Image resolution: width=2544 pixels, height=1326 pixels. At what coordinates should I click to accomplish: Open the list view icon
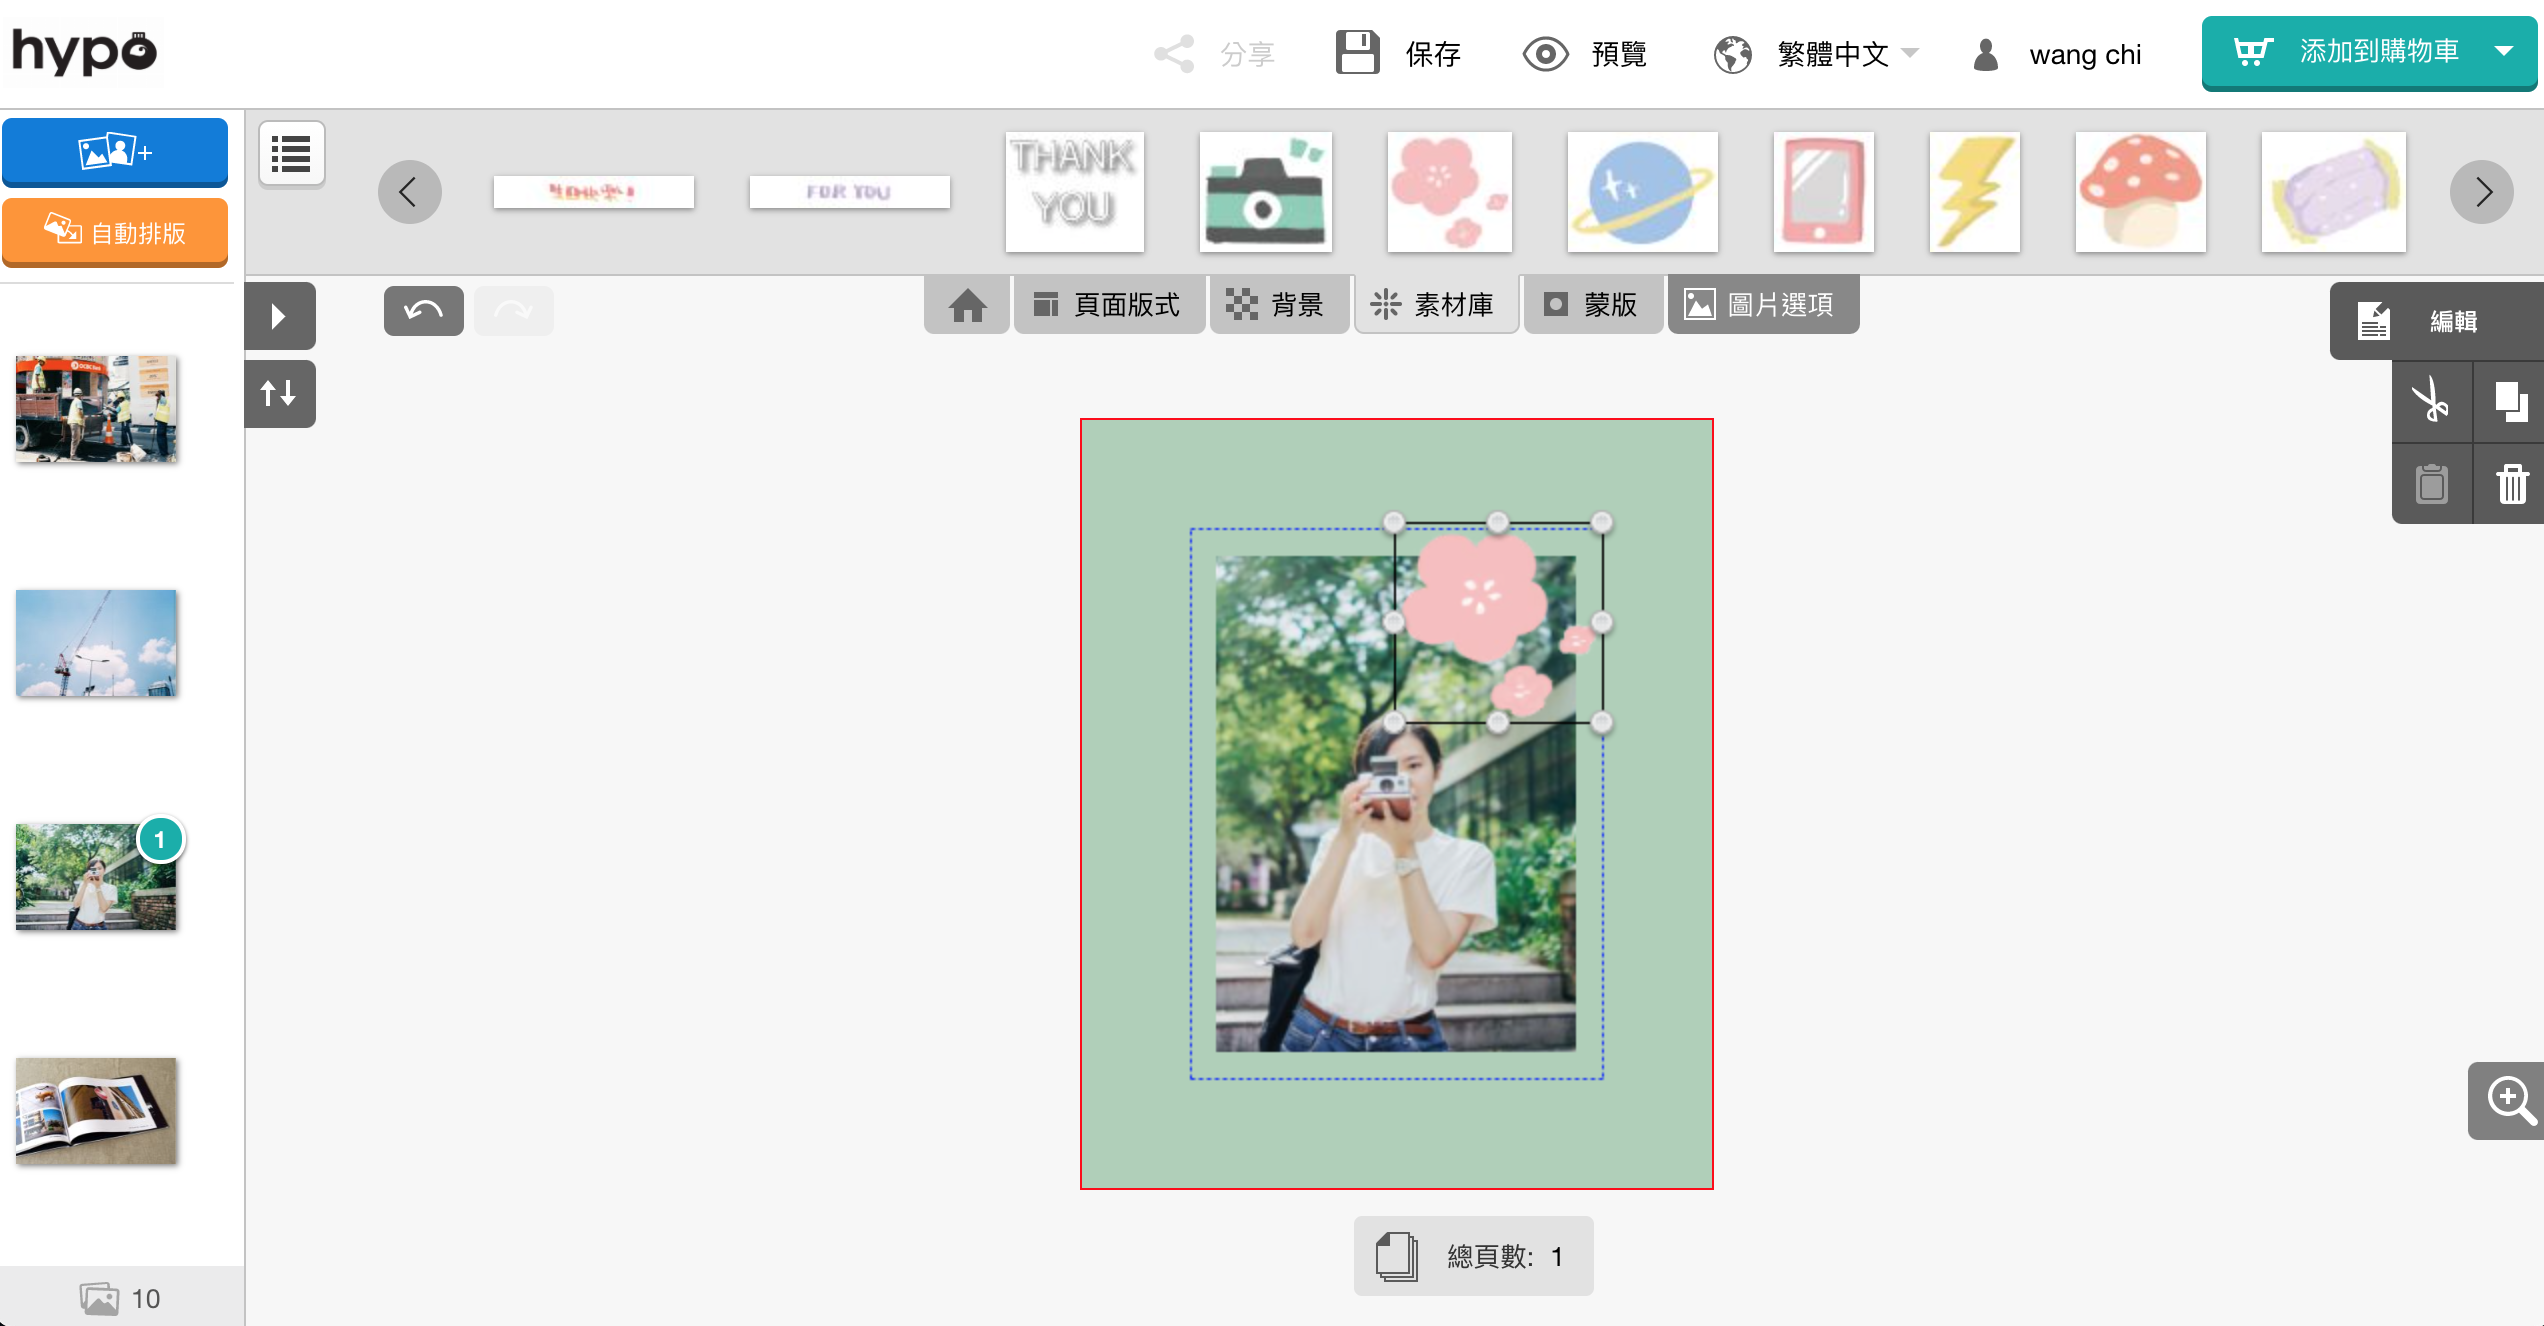[291, 154]
